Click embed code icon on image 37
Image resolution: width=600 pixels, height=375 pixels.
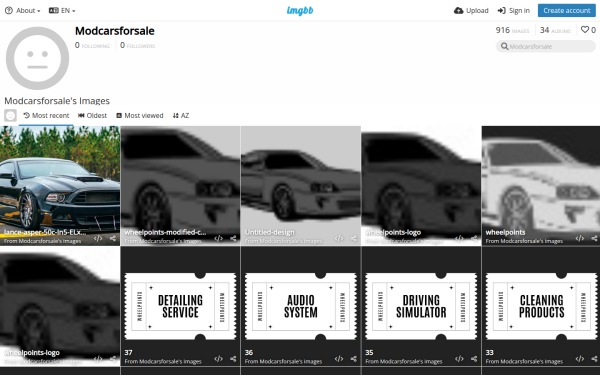click(218, 359)
